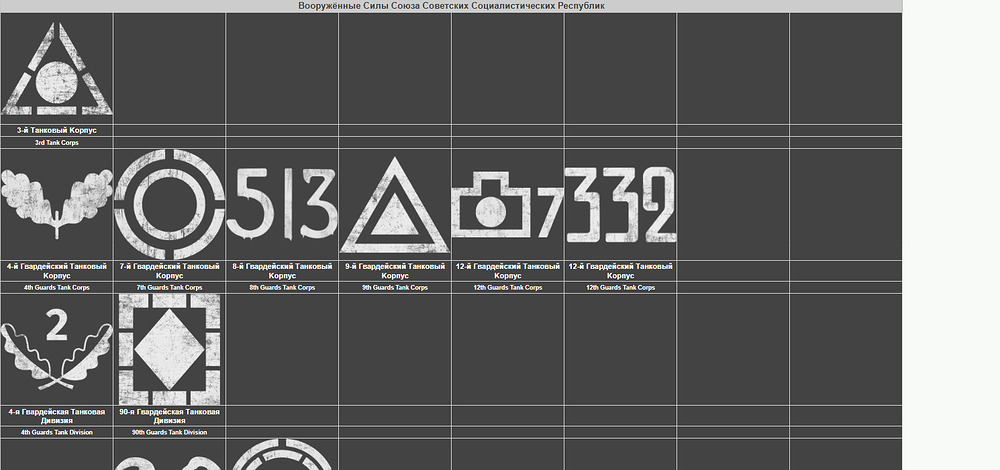1000x470 pixels.
Task: Select the '8th Guards Tank Corps' caption
Action: [x=282, y=288]
